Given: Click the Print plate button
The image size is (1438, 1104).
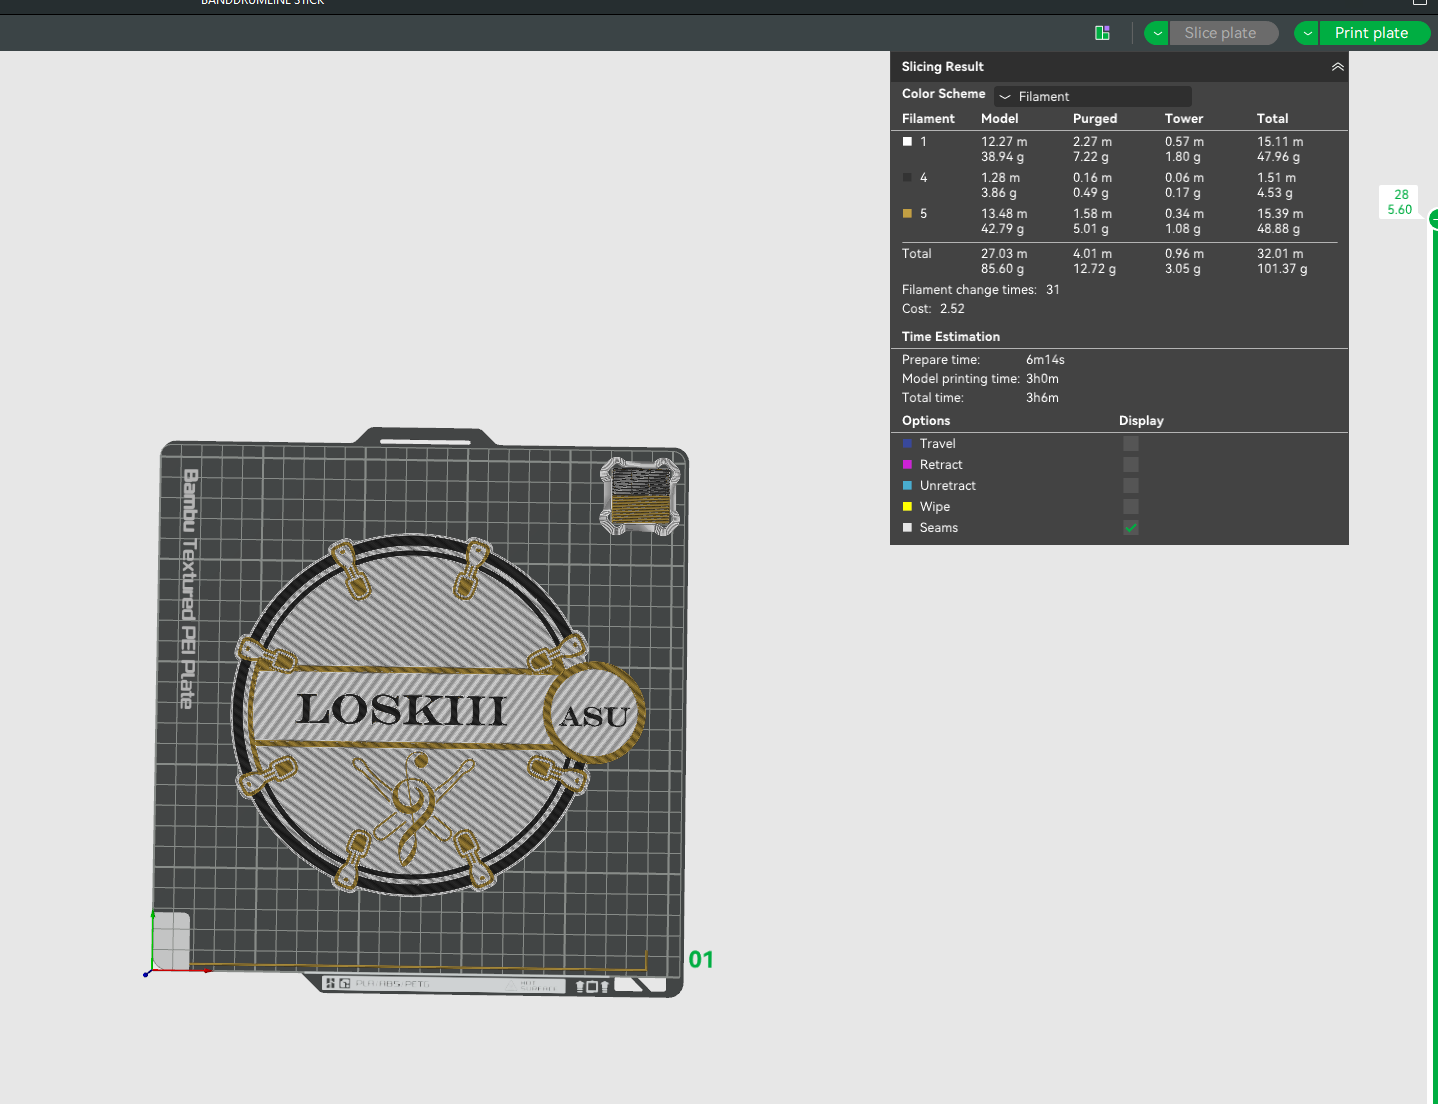Looking at the screenshot, I should [x=1374, y=33].
